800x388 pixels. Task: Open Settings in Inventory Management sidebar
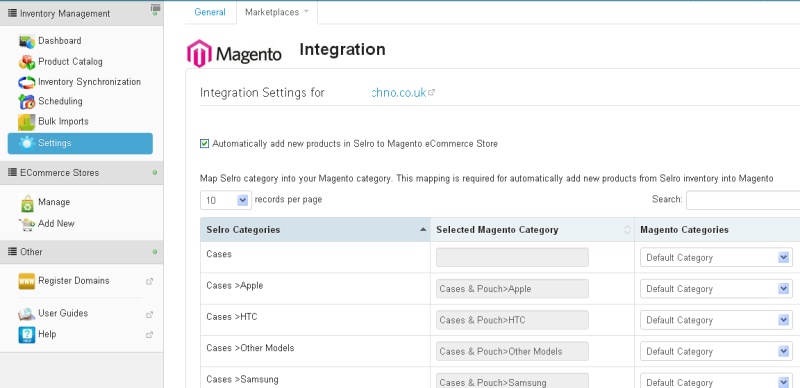pyautogui.click(x=80, y=143)
